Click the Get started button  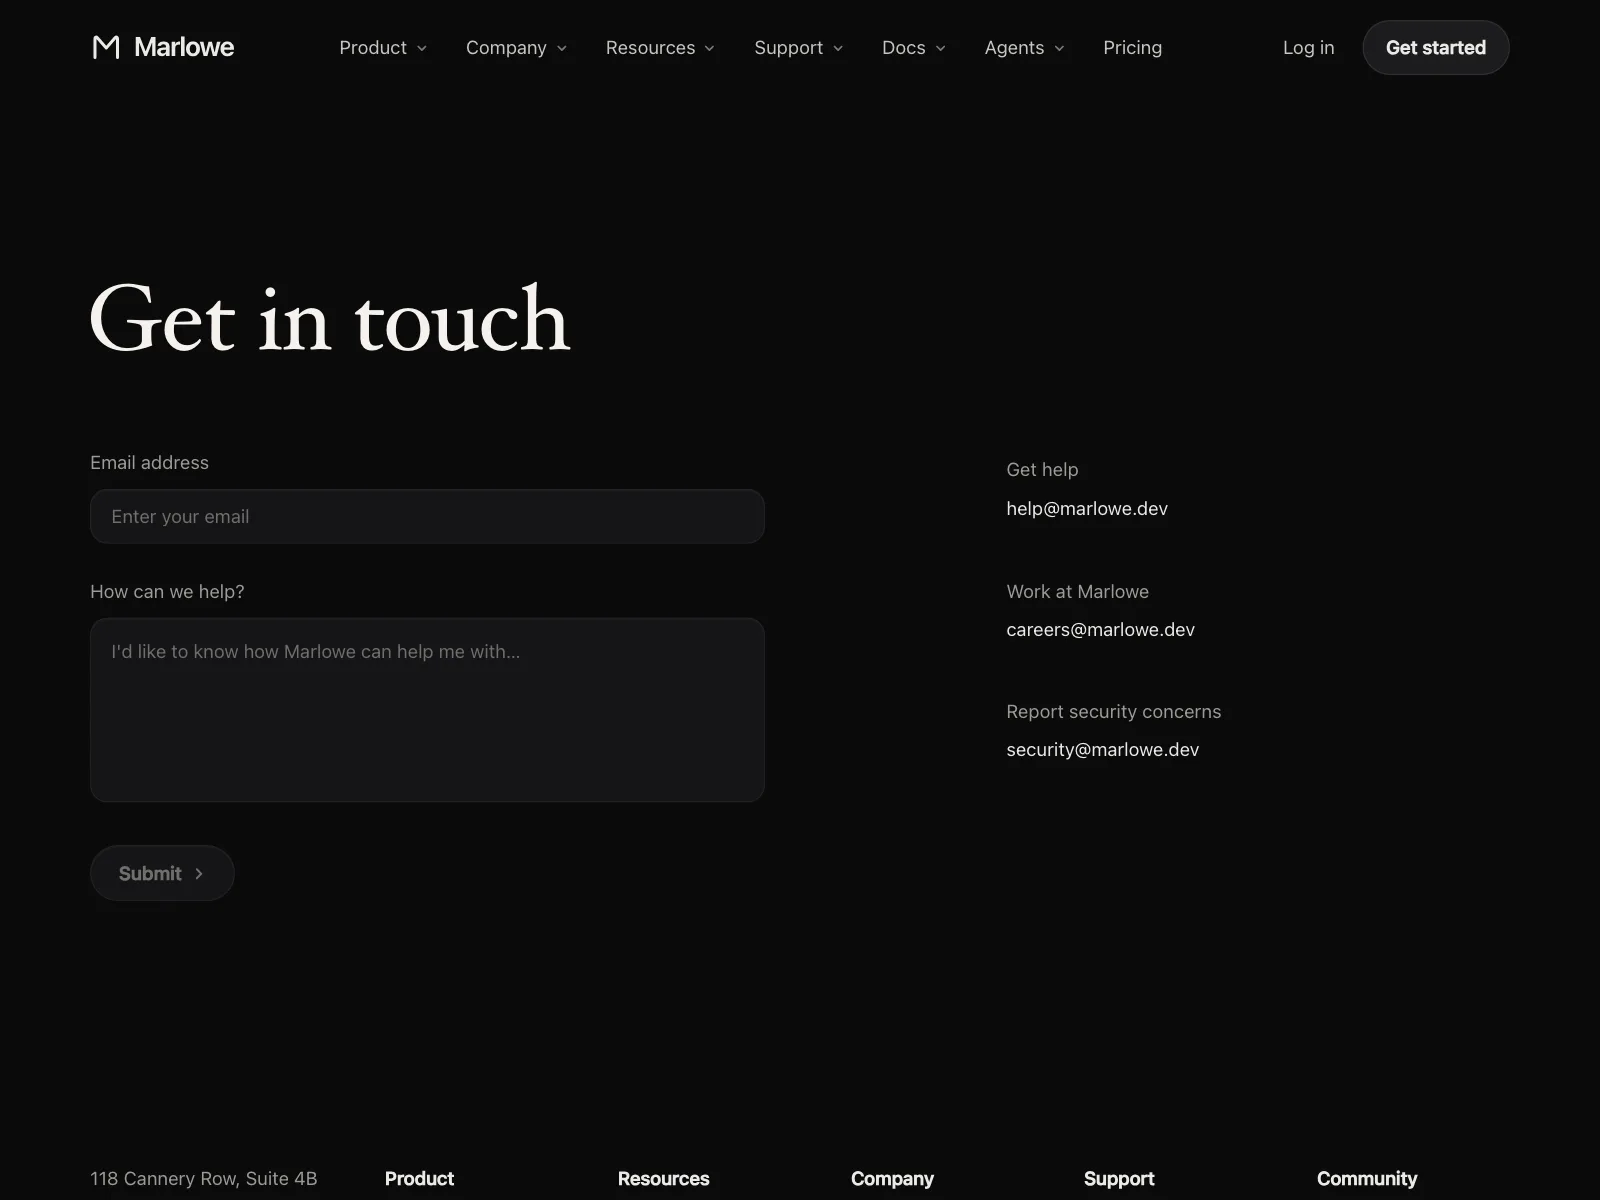point(1436,47)
